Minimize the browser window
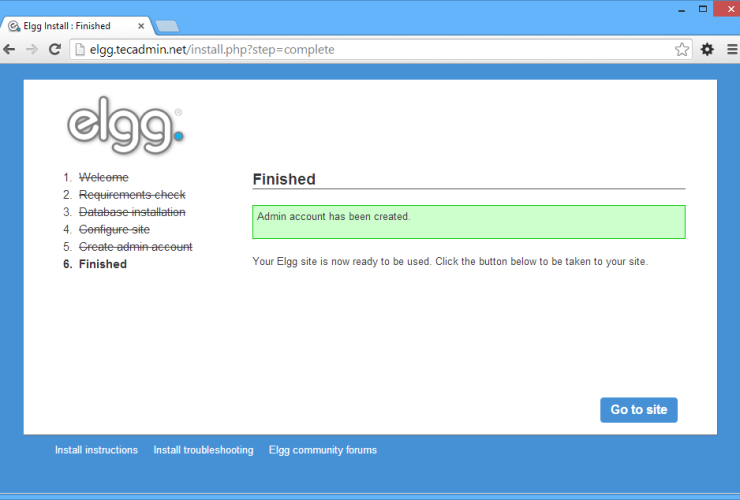The height and width of the screenshot is (500, 740). [x=667, y=8]
